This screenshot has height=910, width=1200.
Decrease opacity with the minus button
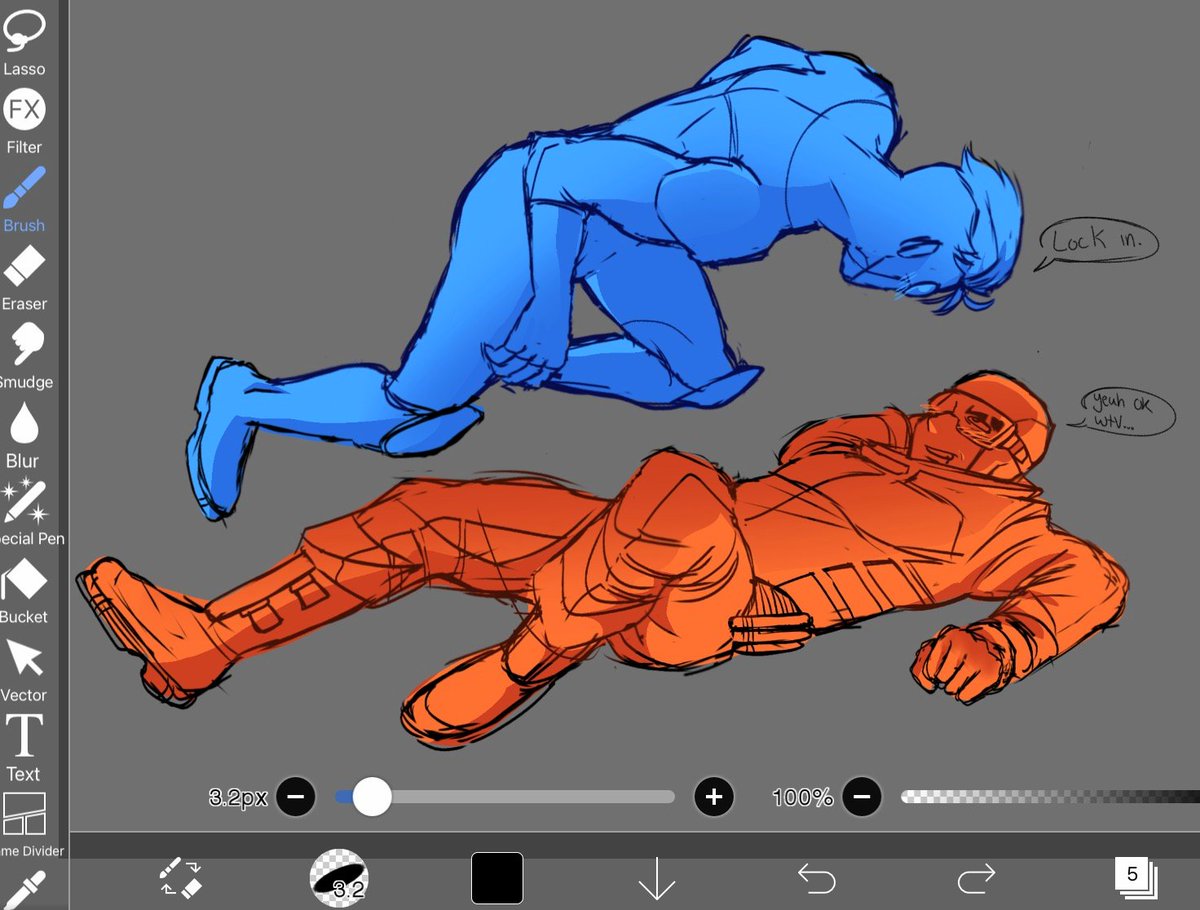(862, 797)
